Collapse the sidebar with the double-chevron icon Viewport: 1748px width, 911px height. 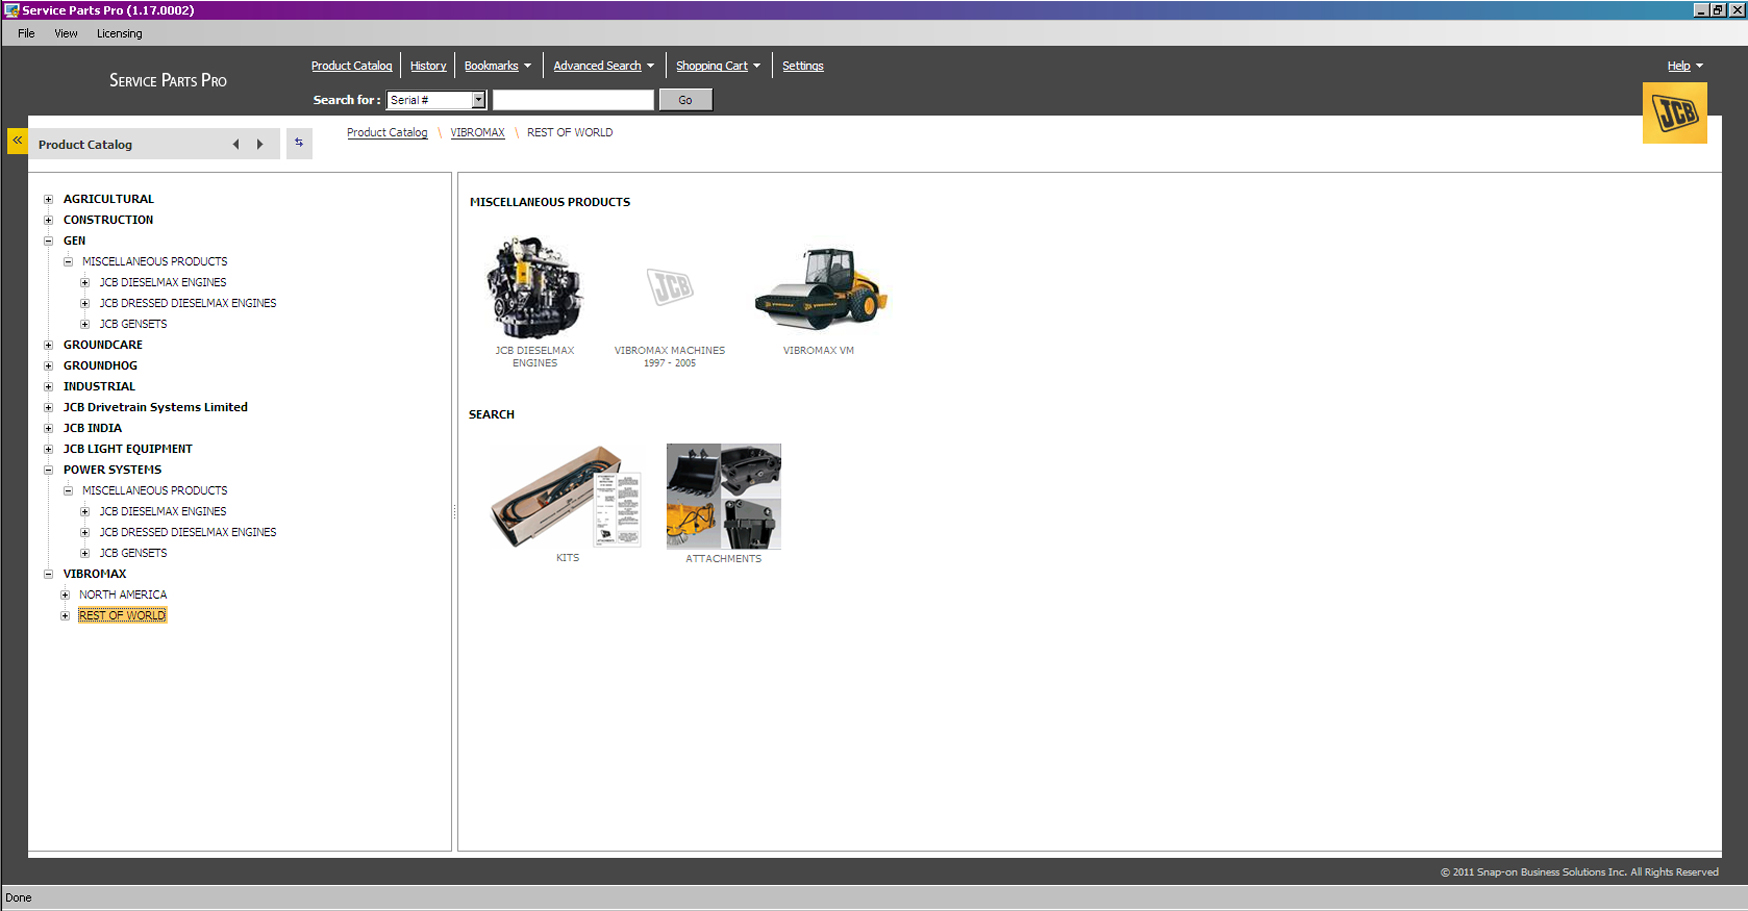point(17,141)
